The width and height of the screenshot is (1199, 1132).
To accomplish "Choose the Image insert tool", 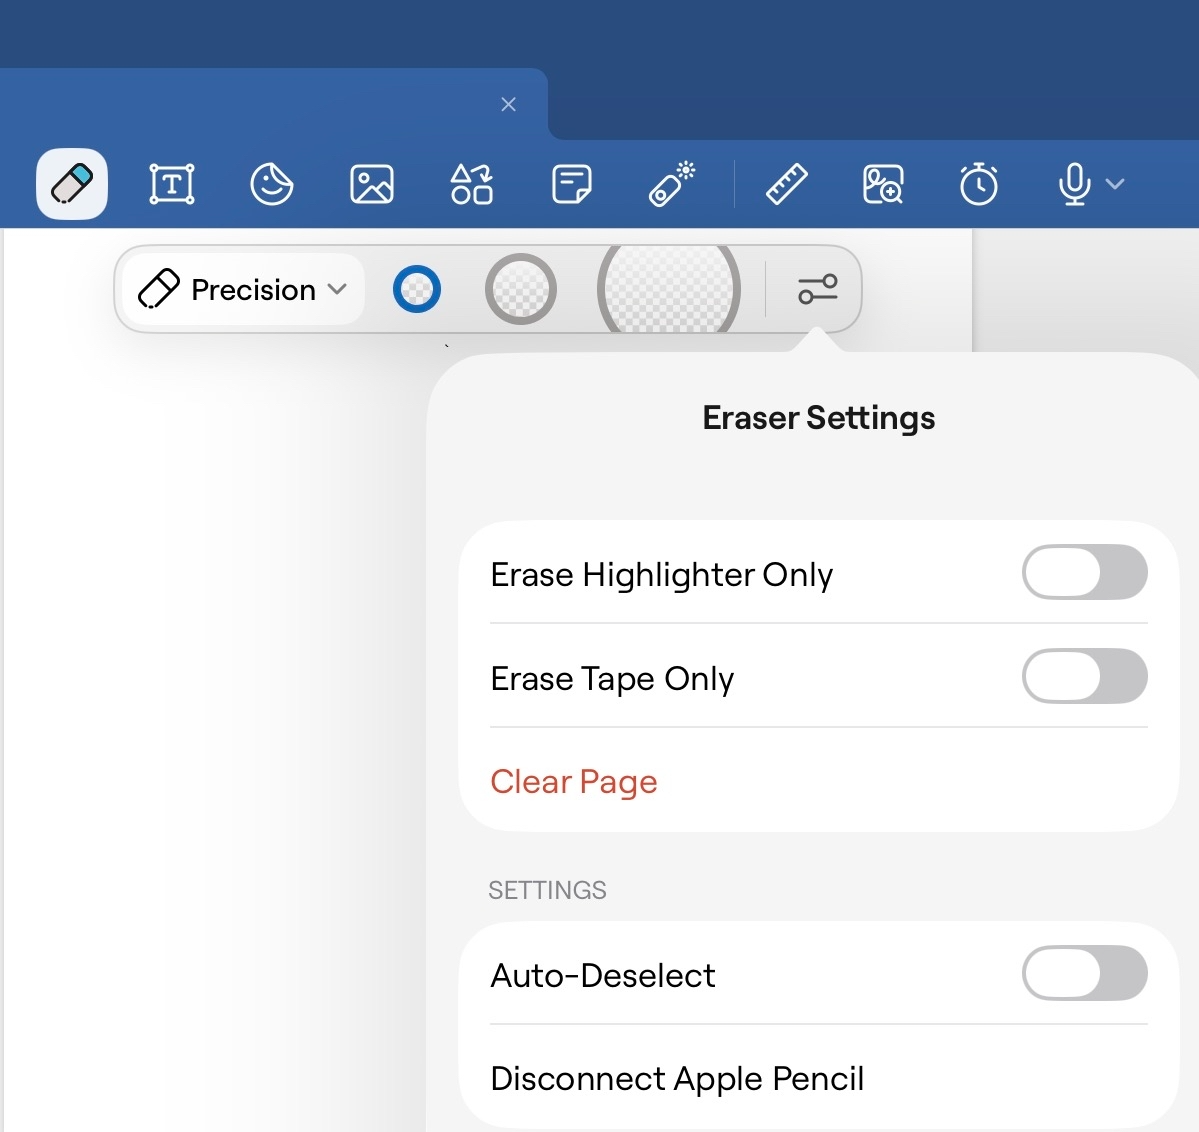I will pyautogui.click(x=372, y=184).
